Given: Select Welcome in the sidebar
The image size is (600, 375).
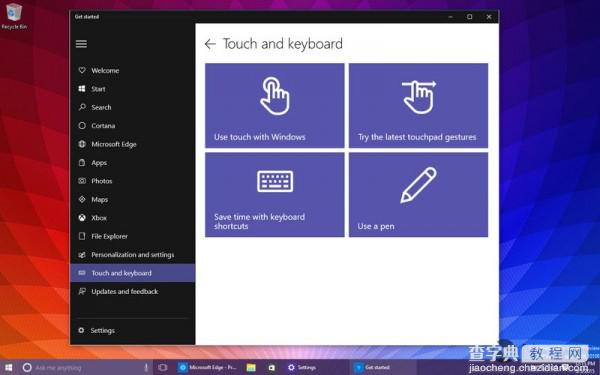Looking at the screenshot, I should pyautogui.click(x=133, y=70).
